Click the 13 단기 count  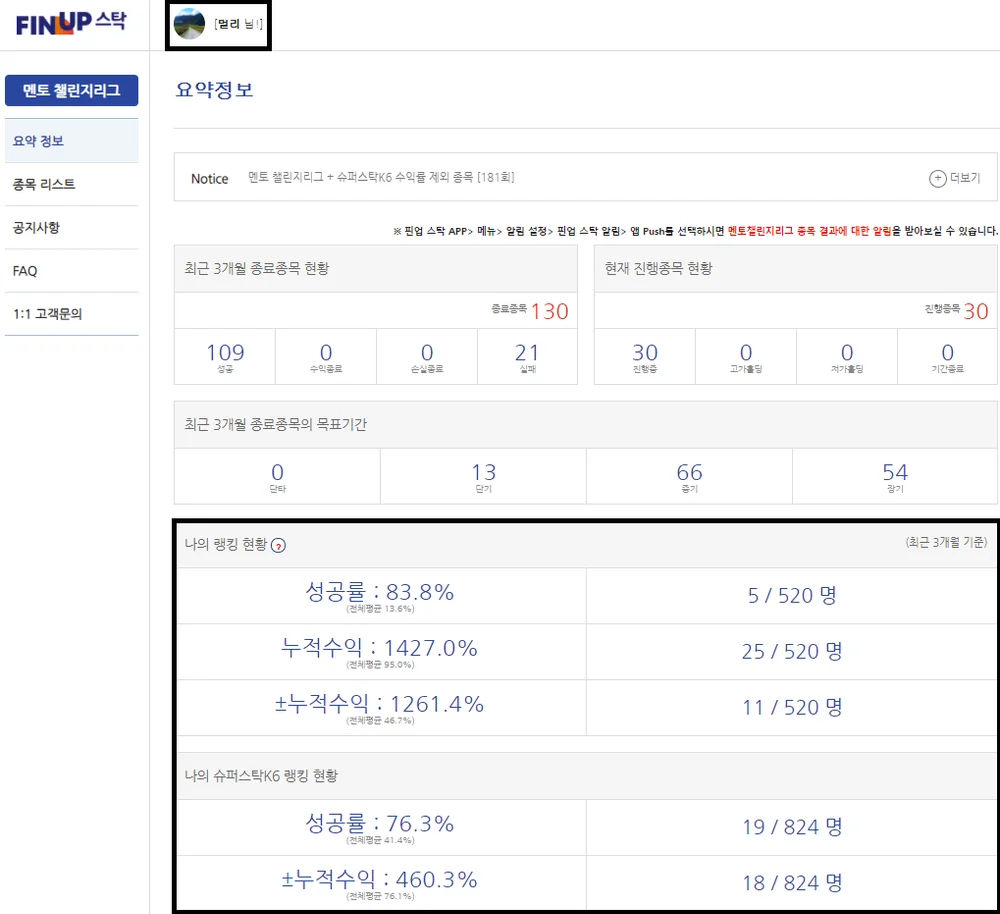click(483, 475)
